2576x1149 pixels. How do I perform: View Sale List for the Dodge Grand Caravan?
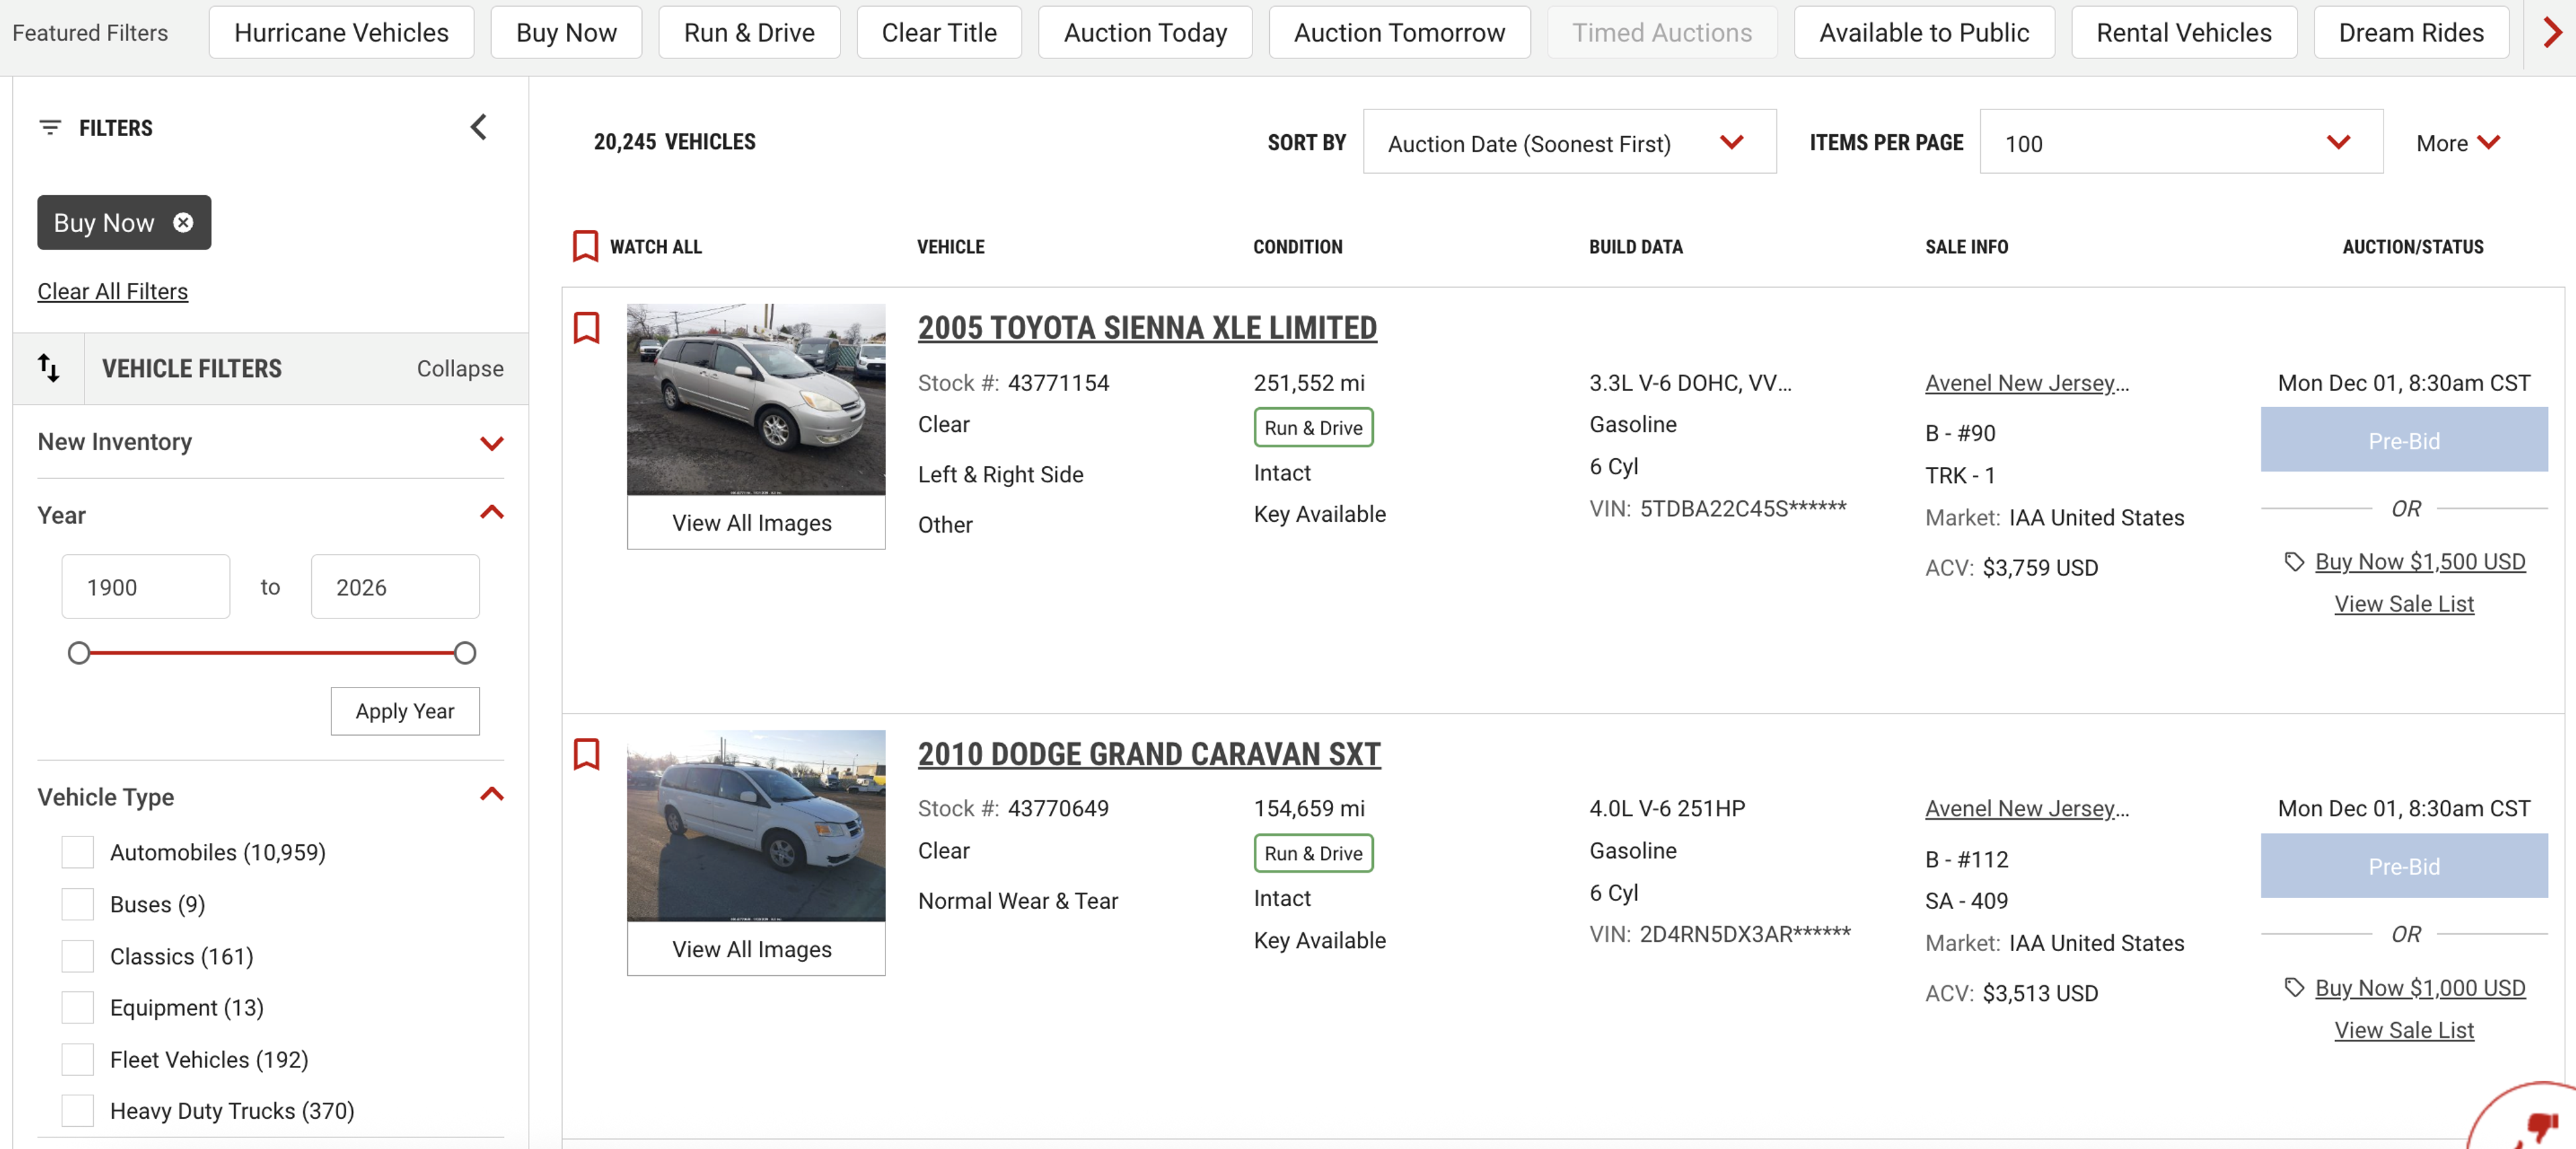pyautogui.click(x=2404, y=1030)
